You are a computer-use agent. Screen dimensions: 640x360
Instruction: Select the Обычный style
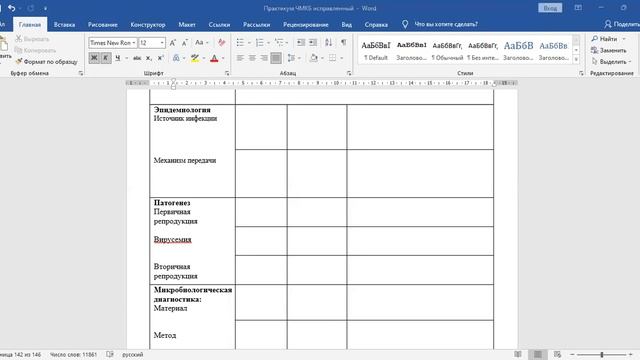click(x=447, y=50)
